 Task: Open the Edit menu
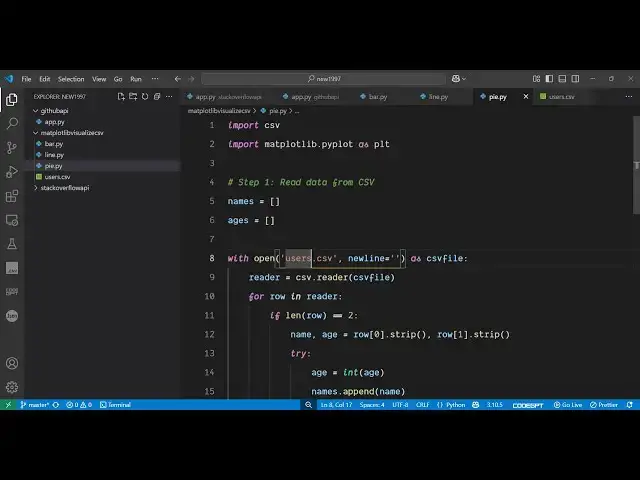tap(44, 79)
